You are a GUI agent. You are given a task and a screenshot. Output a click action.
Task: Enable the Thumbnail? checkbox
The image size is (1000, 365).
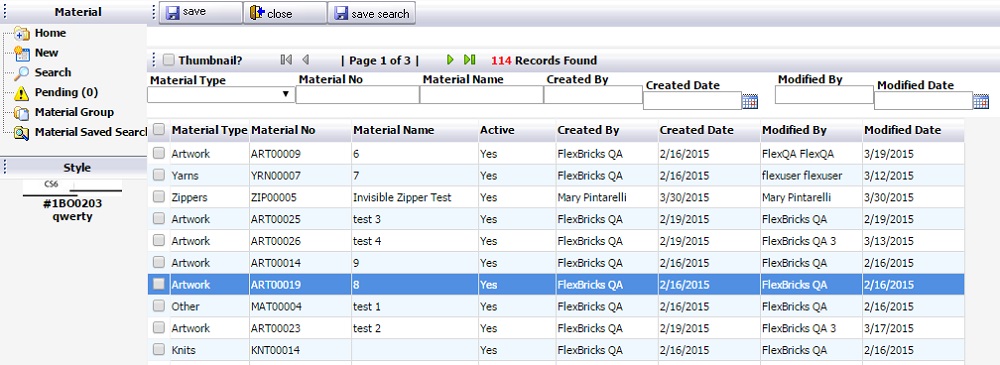click(x=168, y=60)
